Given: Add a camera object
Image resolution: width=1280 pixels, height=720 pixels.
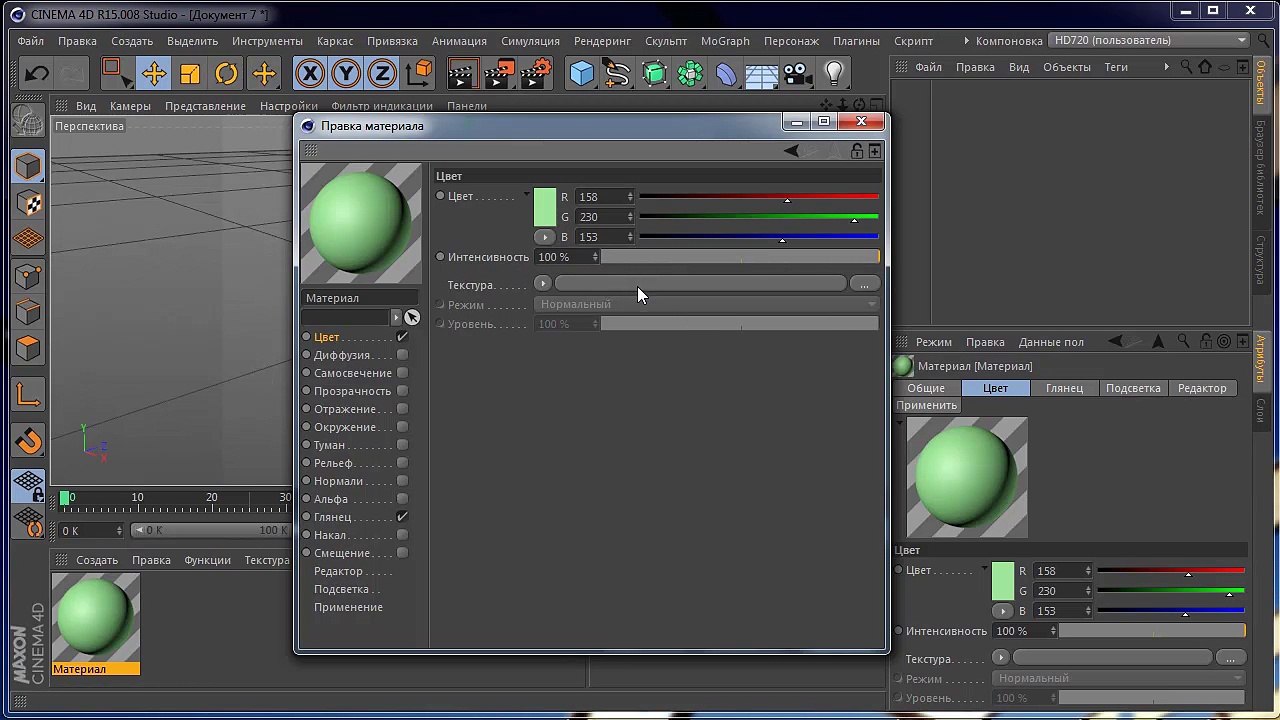Looking at the screenshot, I should tap(797, 73).
